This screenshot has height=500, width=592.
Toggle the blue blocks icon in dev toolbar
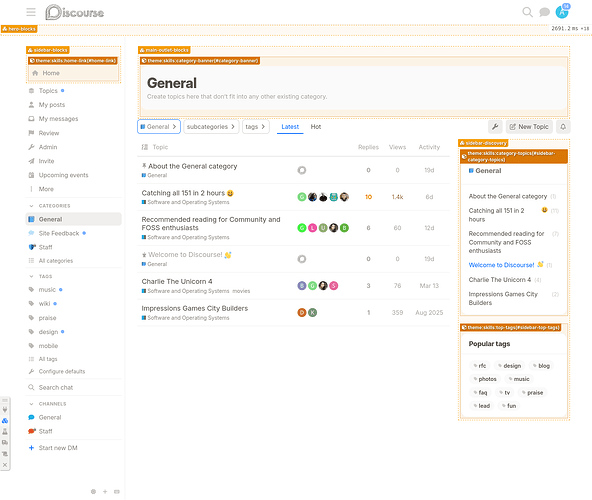tap(5, 420)
